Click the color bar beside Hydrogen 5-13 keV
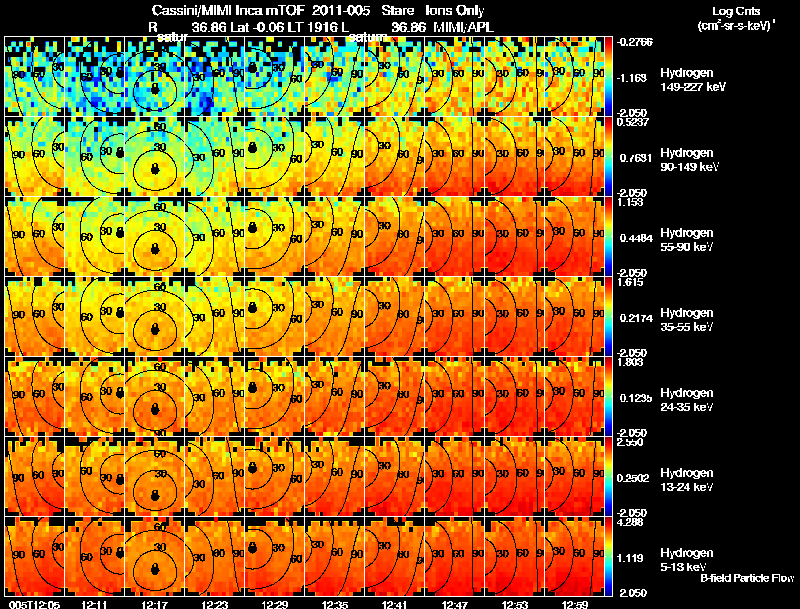800x609 pixels. coord(608,556)
